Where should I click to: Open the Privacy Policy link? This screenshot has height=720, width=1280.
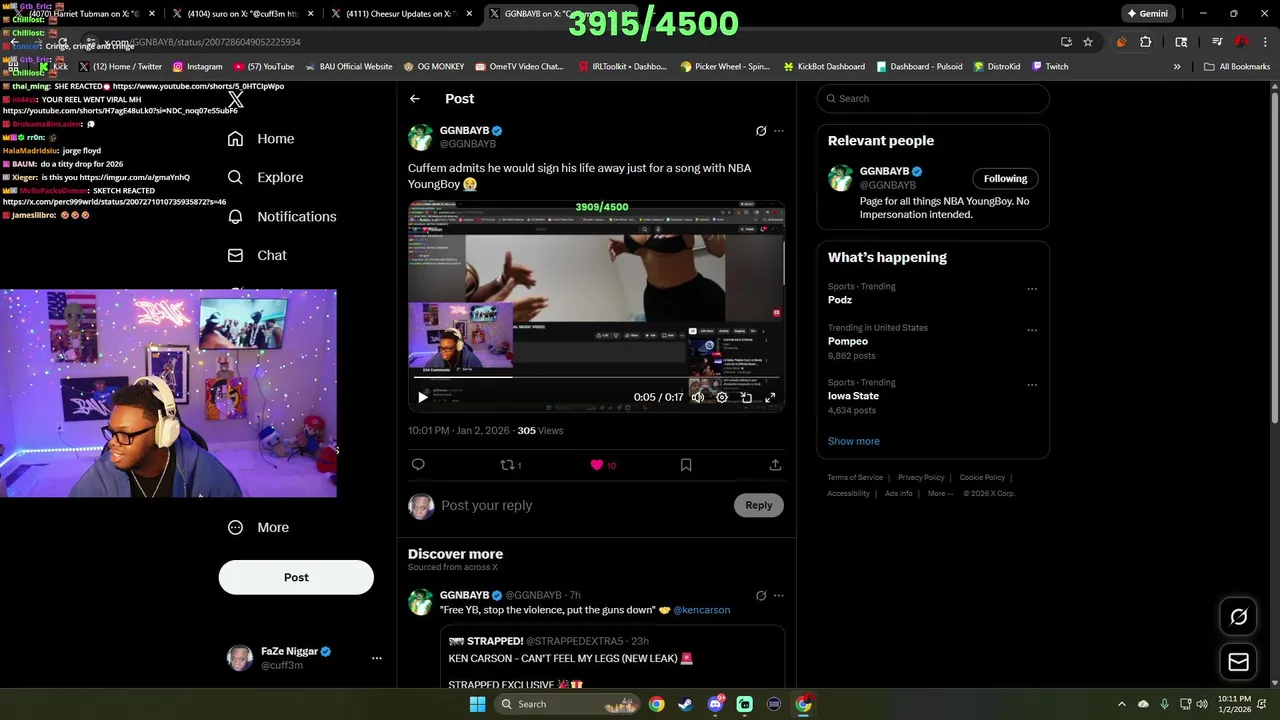(x=921, y=478)
